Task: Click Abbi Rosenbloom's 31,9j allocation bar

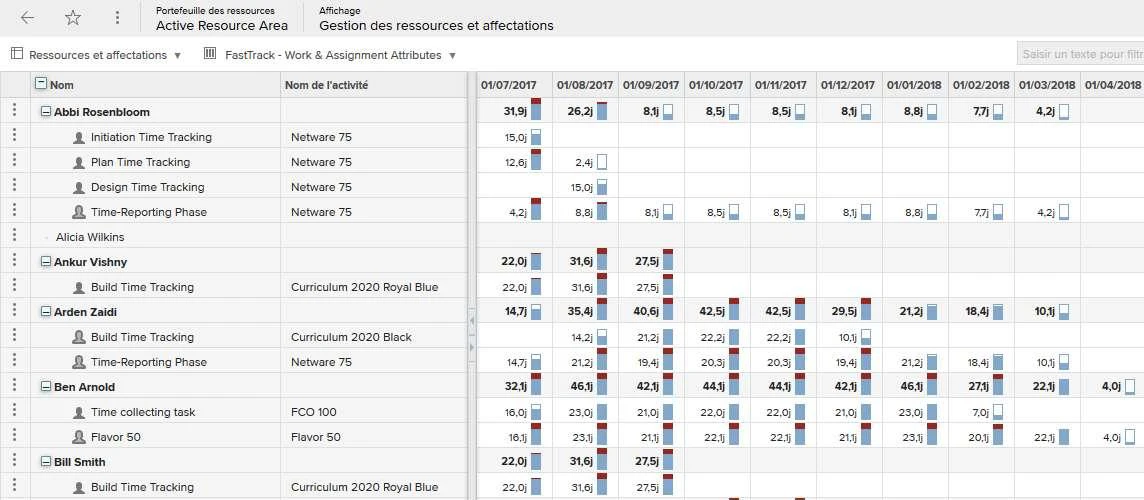Action: 536,109
